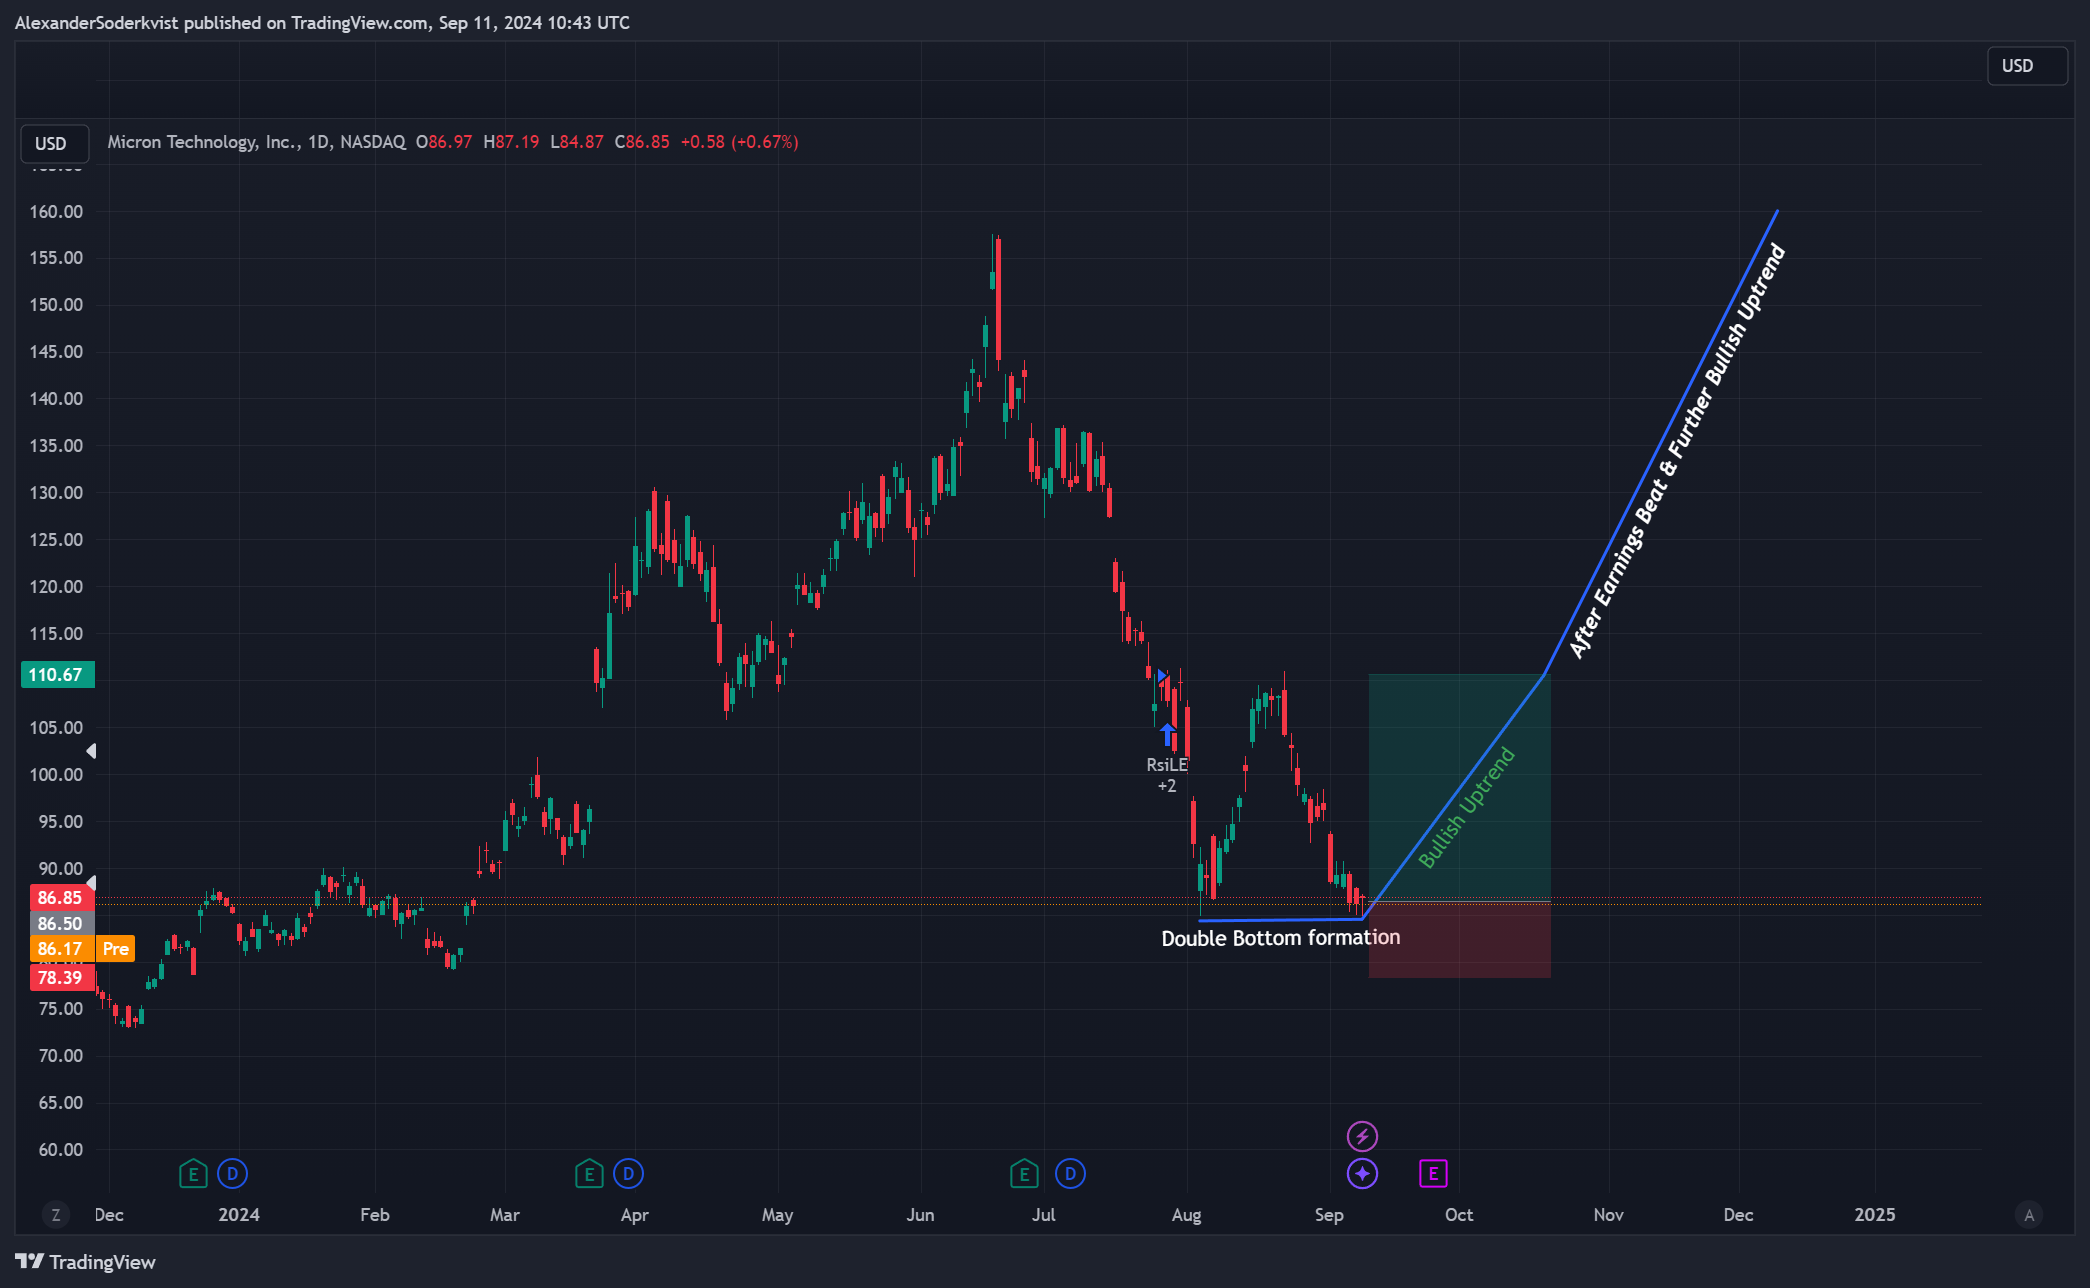Viewport: 2090px width, 1288px height.
Task: Click the orange Pre label
Action: click(x=116, y=949)
